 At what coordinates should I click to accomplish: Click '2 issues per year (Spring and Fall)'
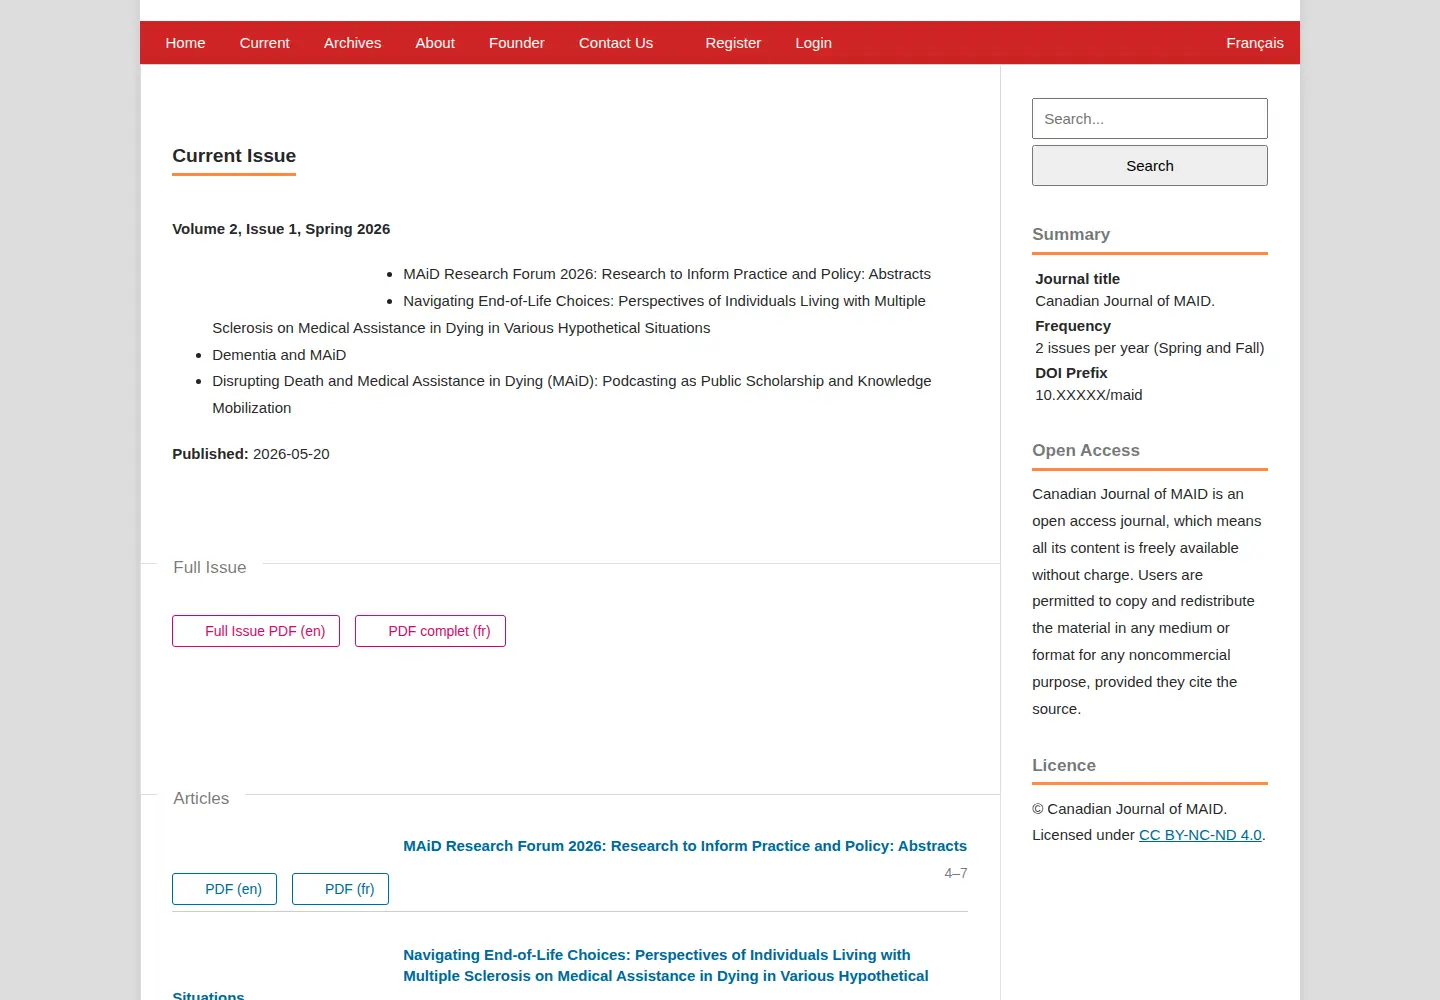[1149, 348]
